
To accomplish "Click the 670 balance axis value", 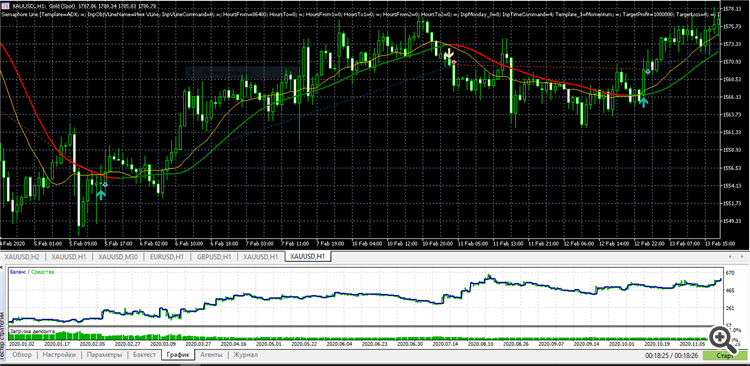I will [730, 273].
